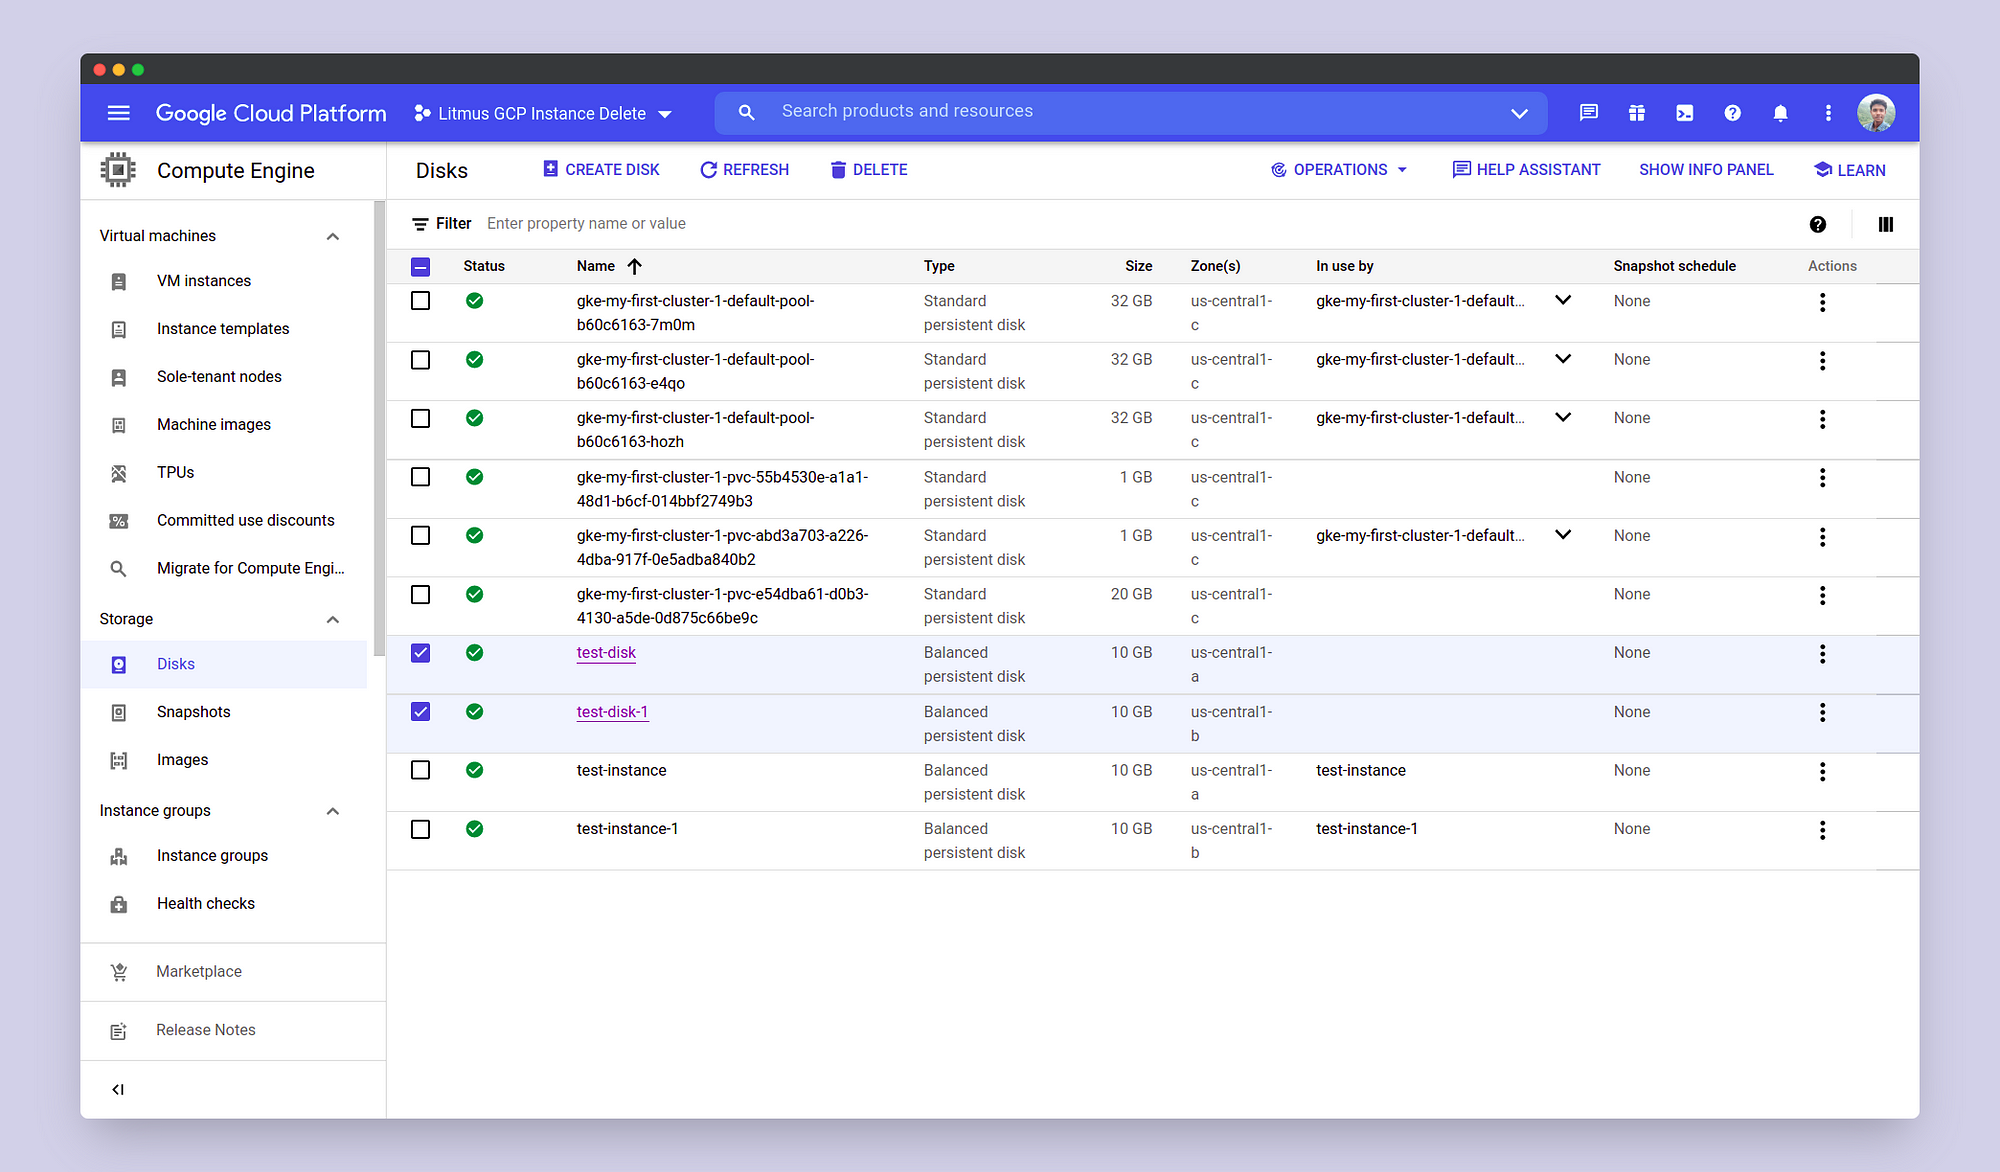
Task: Uncheck the test-disk checkbox
Action: (x=421, y=653)
